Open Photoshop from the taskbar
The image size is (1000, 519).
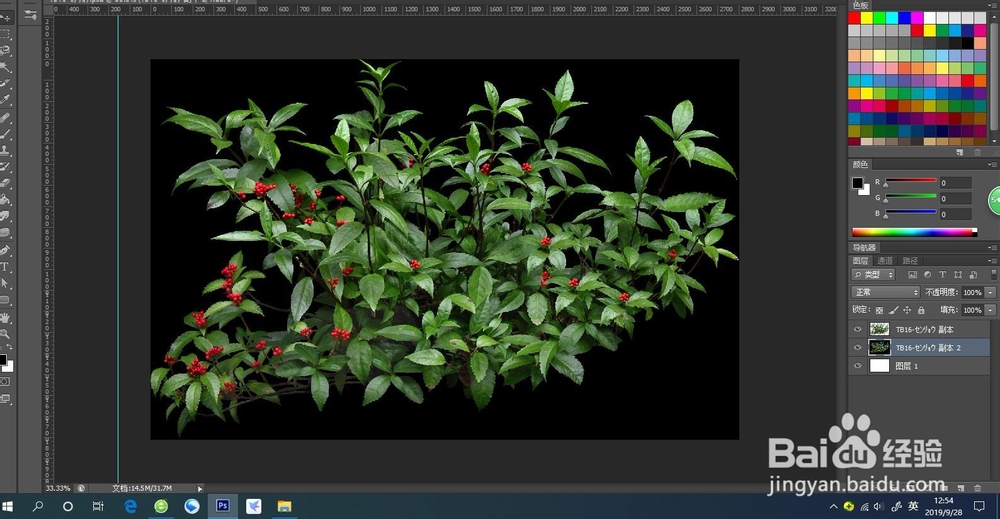pyautogui.click(x=223, y=506)
